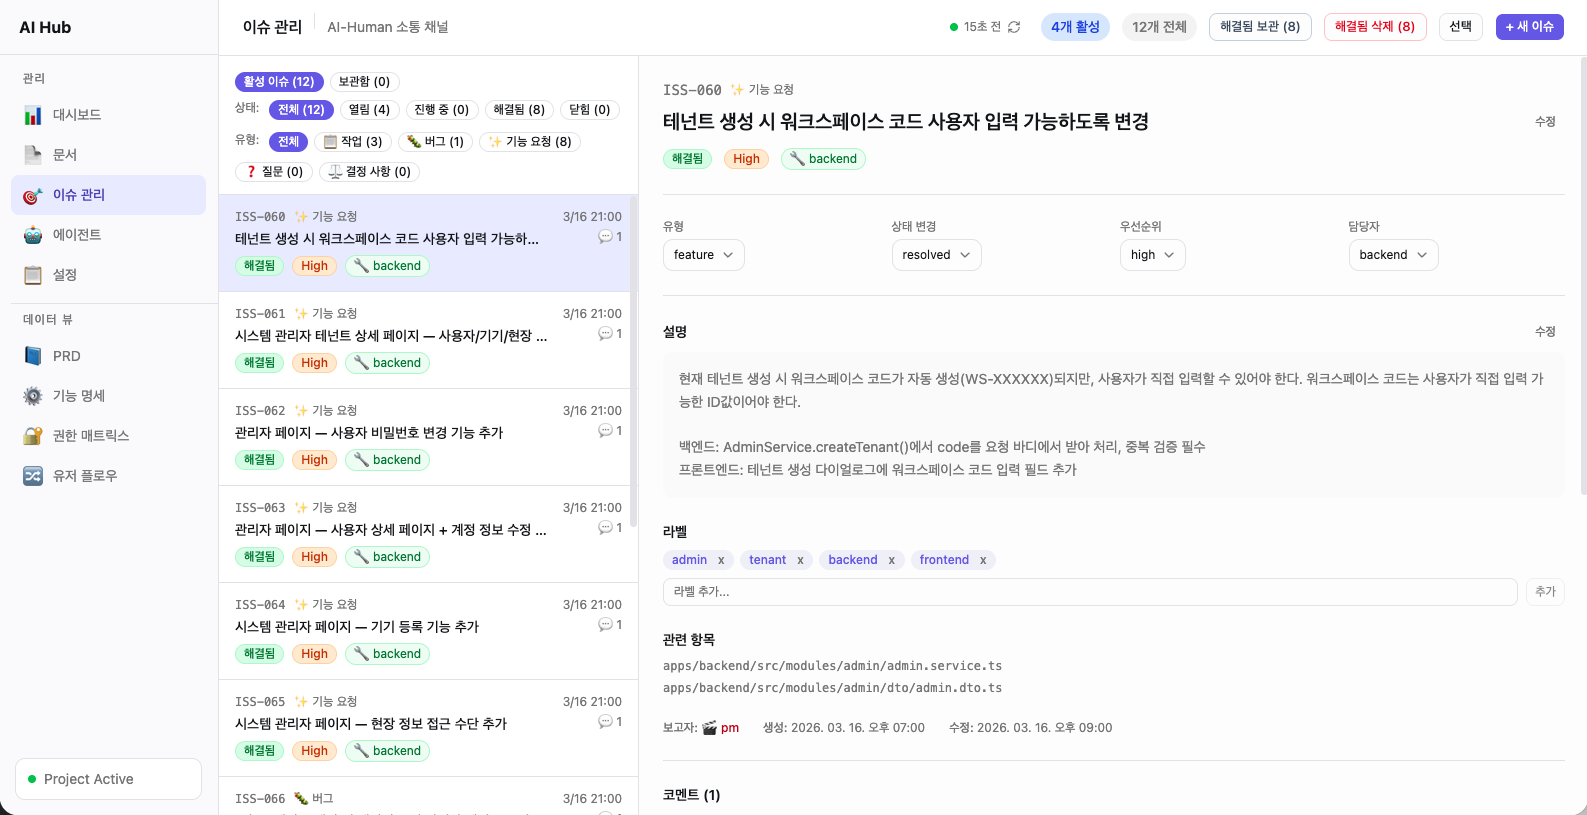The width and height of the screenshot is (1587, 815).
Task: Toggle the 보관함 (0) filter
Action: click(364, 82)
